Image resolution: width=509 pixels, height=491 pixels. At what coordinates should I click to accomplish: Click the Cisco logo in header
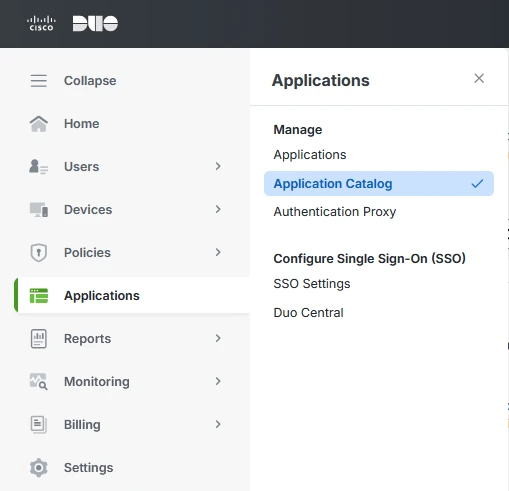coord(41,23)
